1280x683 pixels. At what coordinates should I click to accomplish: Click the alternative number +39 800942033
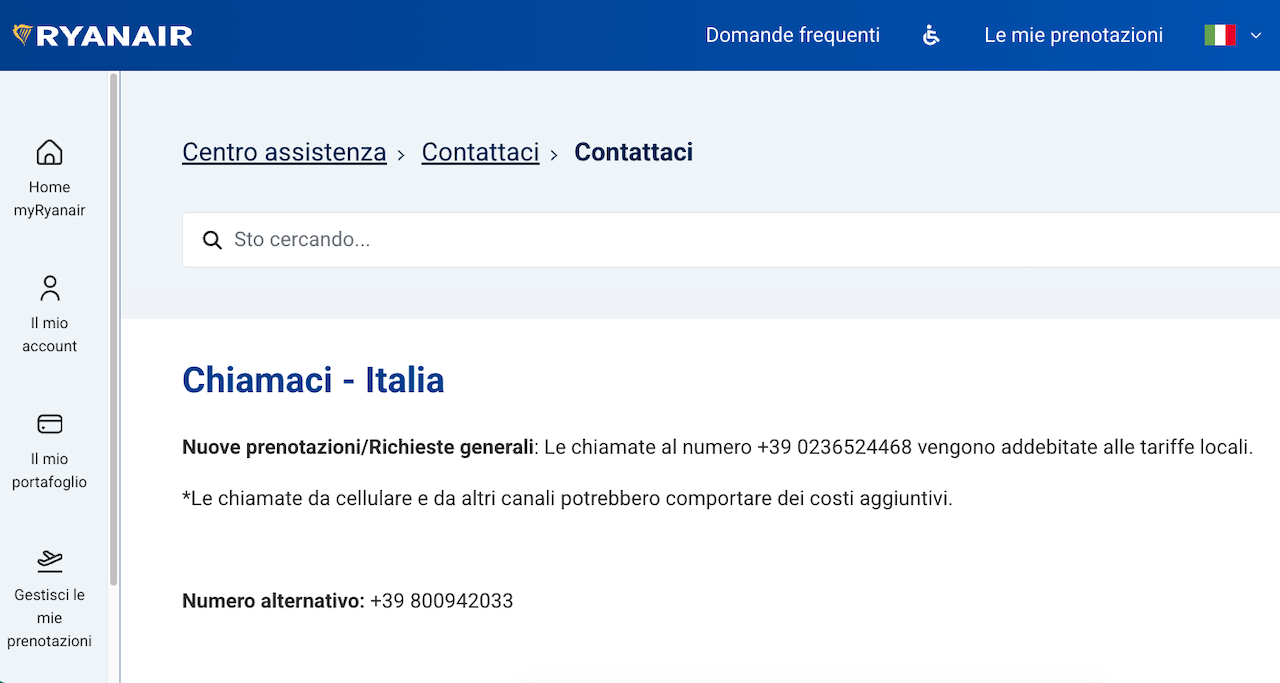click(441, 601)
